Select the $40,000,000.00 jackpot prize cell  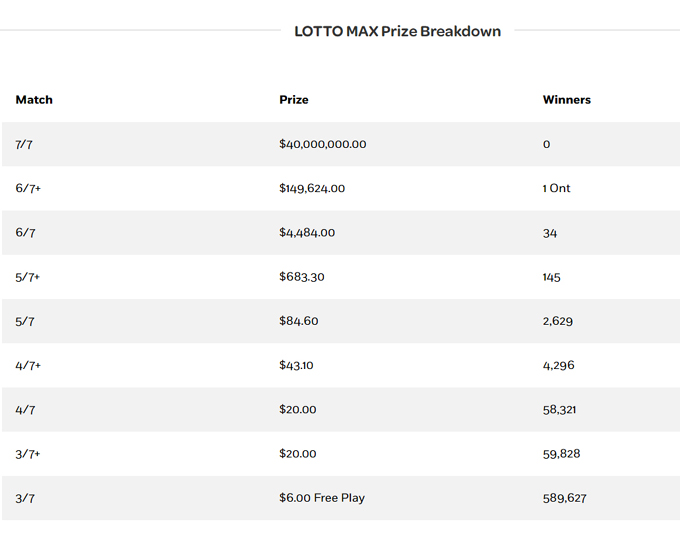[323, 144]
